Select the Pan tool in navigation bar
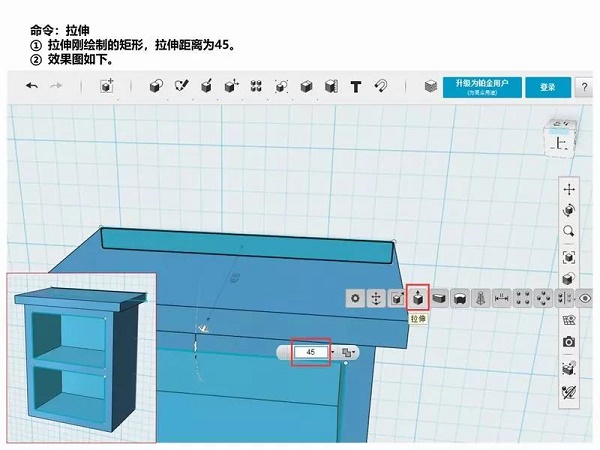The image size is (600, 450). pos(569,188)
